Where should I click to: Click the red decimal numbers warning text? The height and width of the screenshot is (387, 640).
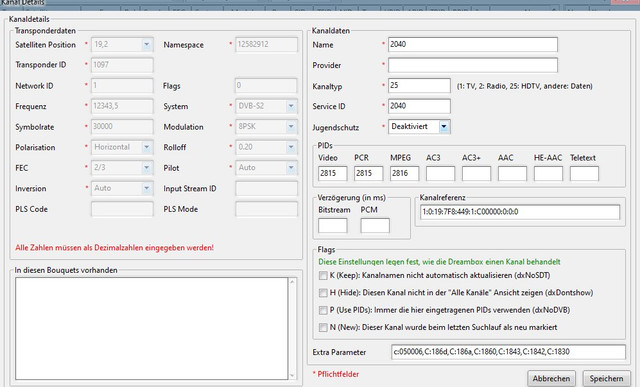click(114, 248)
